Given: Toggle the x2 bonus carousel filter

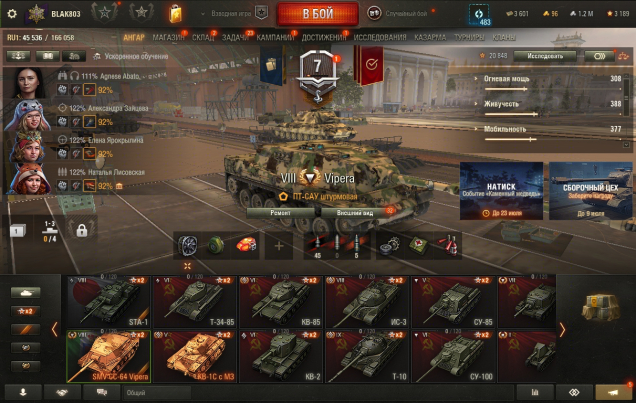Looking at the screenshot, I should [x=26, y=311].
